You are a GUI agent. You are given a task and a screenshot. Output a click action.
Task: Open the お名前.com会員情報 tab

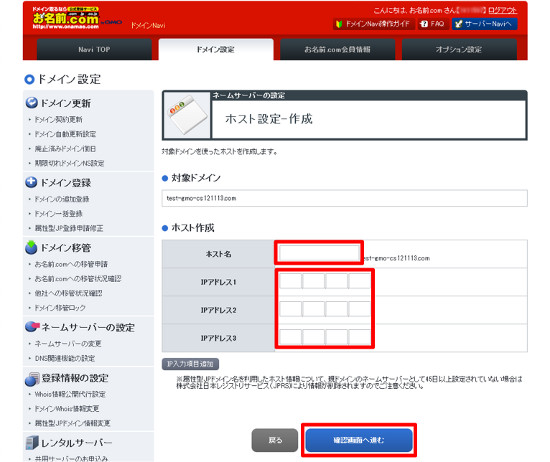coord(337,49)
